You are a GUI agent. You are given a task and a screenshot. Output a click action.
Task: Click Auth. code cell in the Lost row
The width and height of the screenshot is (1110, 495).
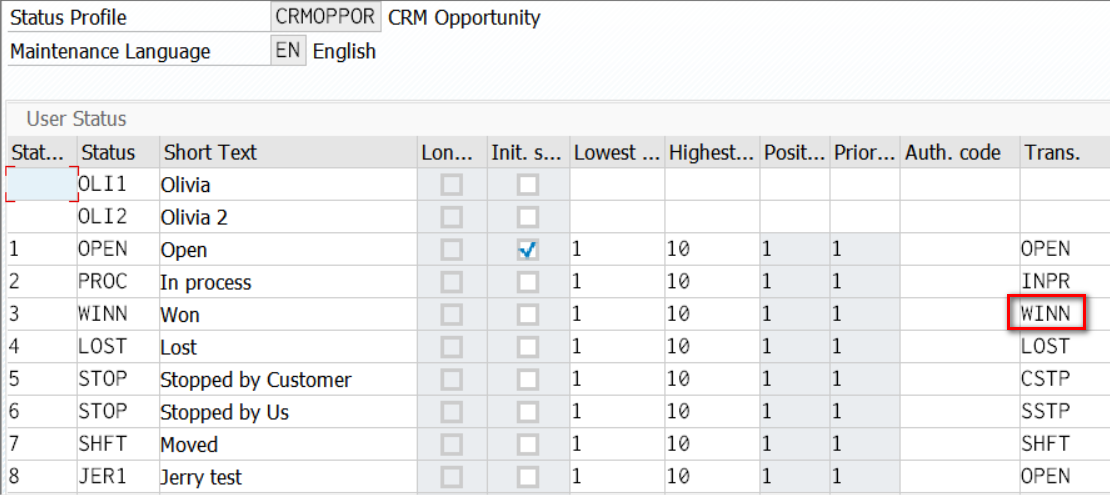[959, 348]
